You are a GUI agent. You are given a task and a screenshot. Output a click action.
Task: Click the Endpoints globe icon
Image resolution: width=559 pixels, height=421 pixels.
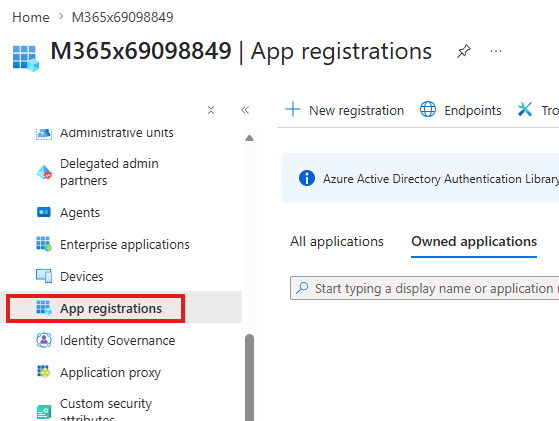pyautogui.click(x=428, y=109)
